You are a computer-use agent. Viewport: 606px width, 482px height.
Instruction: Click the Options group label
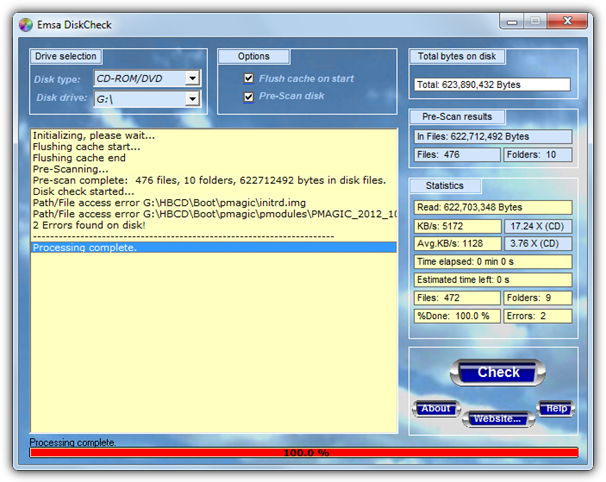[x=254, y=56]
